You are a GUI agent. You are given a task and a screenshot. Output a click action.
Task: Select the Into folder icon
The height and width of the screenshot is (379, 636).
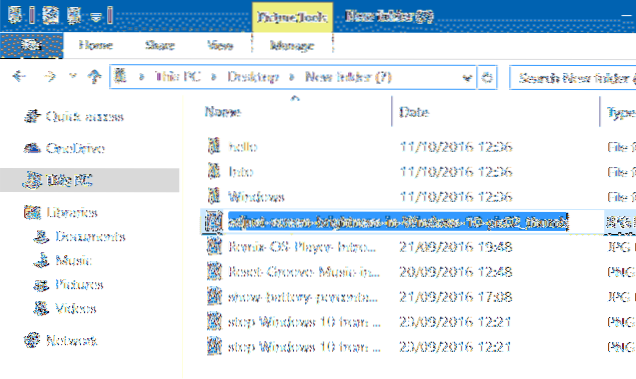(x=214, y=171)
